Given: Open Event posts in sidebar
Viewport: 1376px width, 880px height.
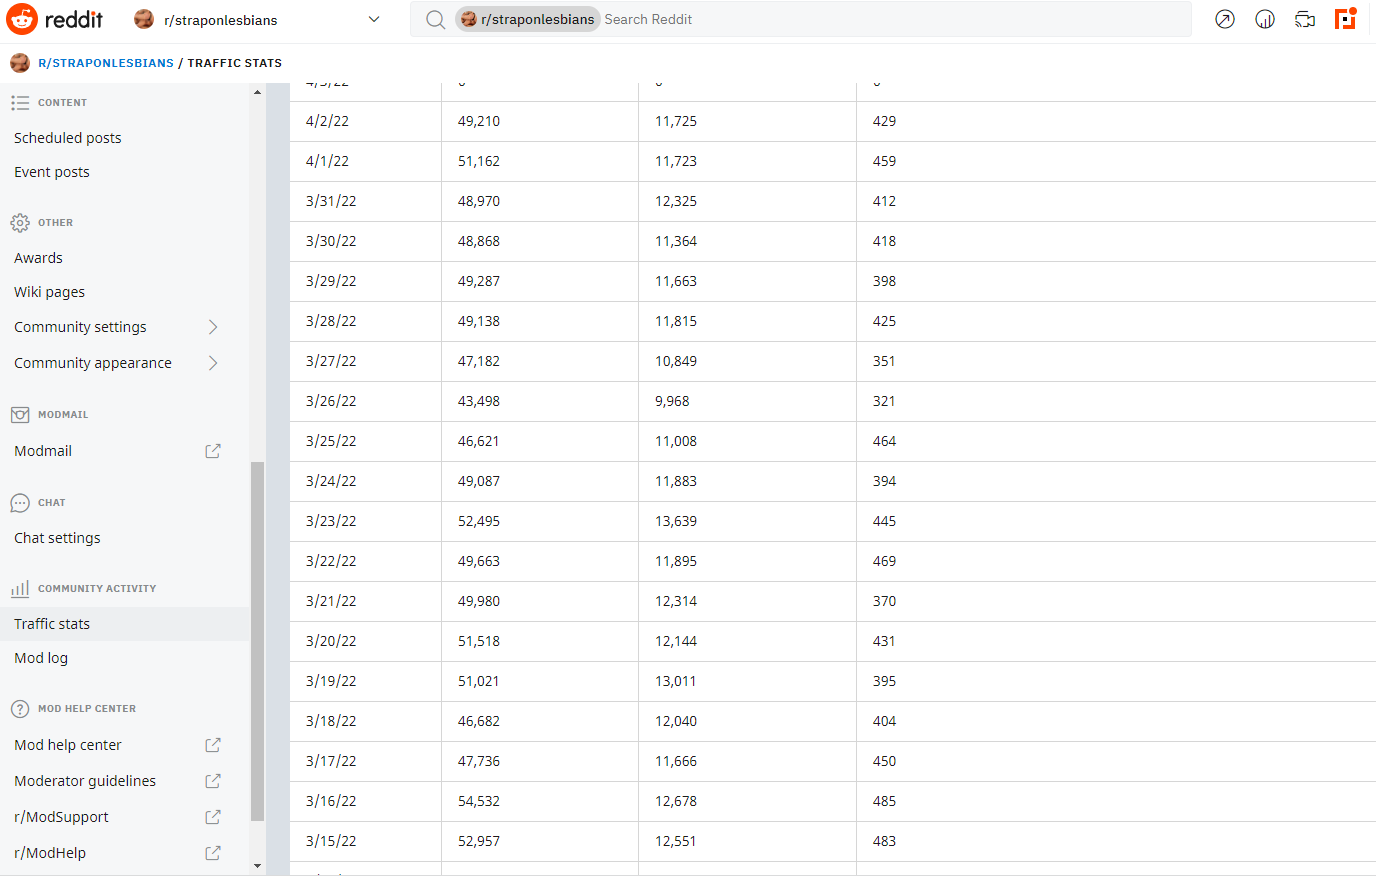Looking at the screenshot, I should [x=52, y=172].
